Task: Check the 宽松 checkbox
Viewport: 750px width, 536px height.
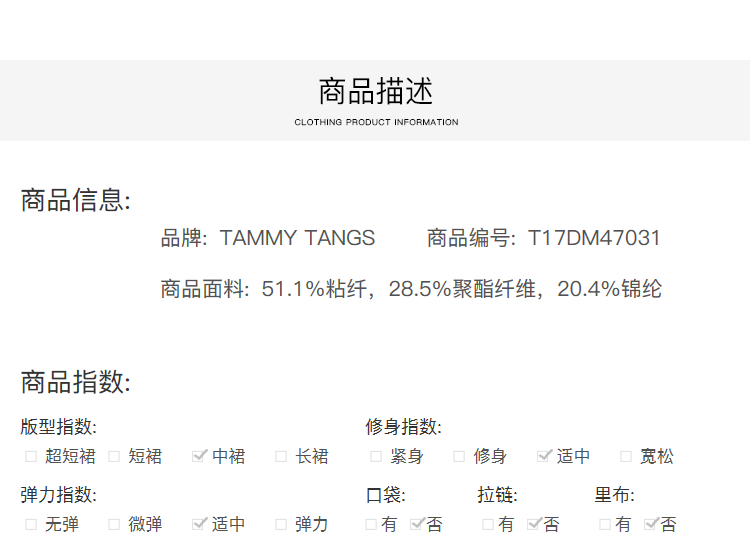Action: click(626, 457)
